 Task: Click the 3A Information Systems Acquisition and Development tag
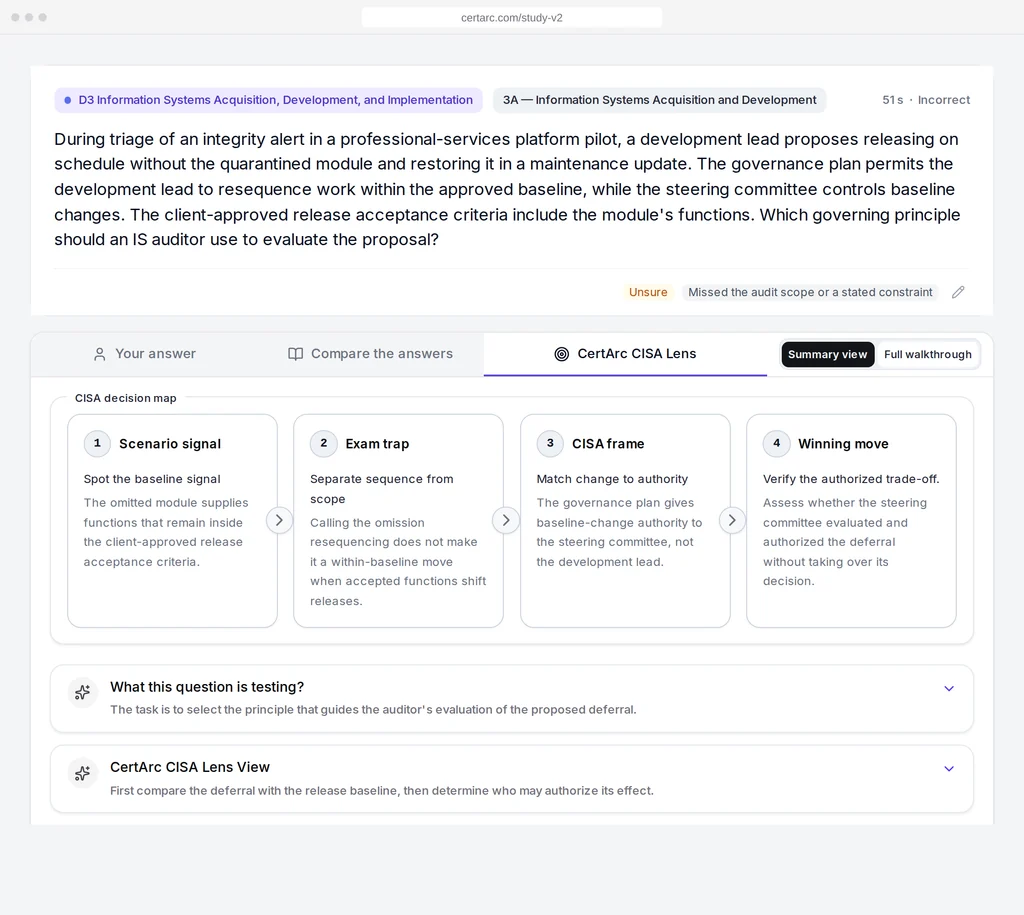pyautogui.click(x=659, y=100)
